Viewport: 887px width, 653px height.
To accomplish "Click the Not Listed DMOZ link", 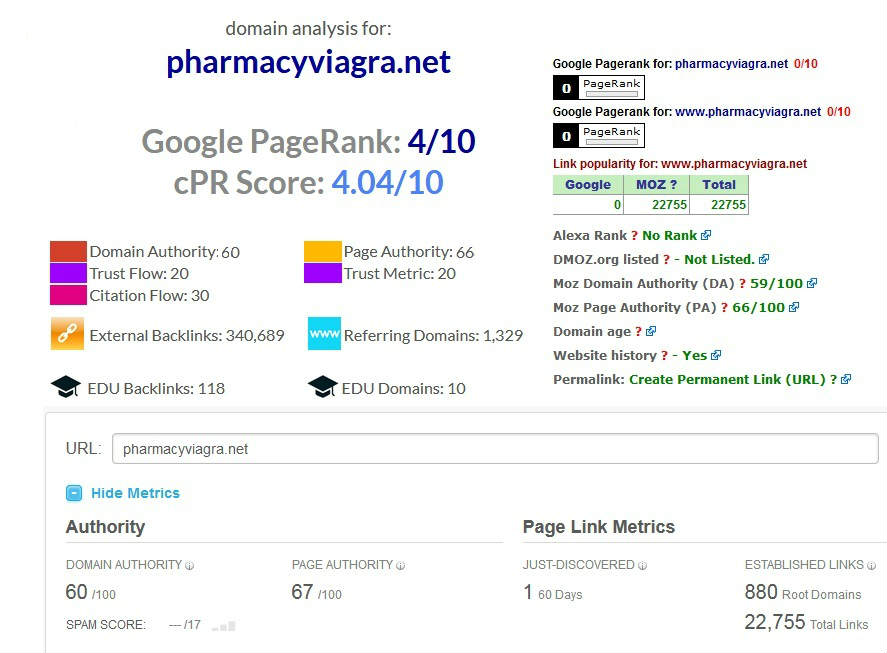I will coord(719,259).
